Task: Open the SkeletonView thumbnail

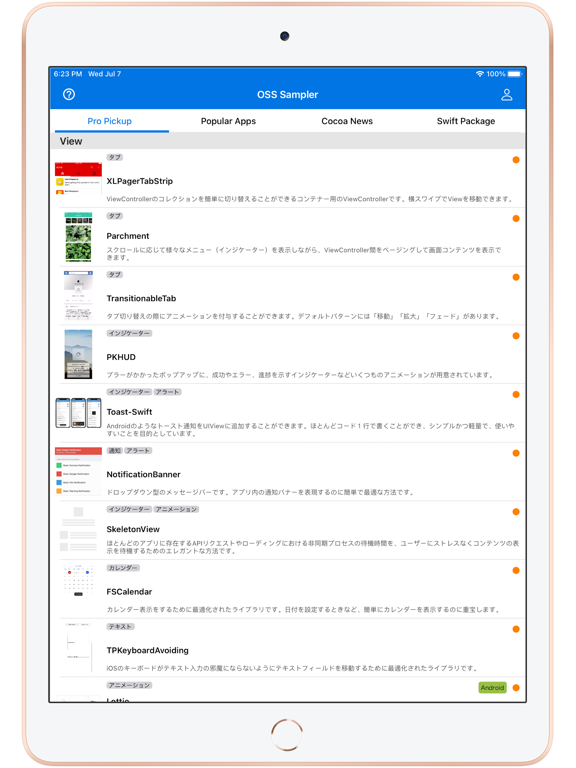Action: pos(78,530)
